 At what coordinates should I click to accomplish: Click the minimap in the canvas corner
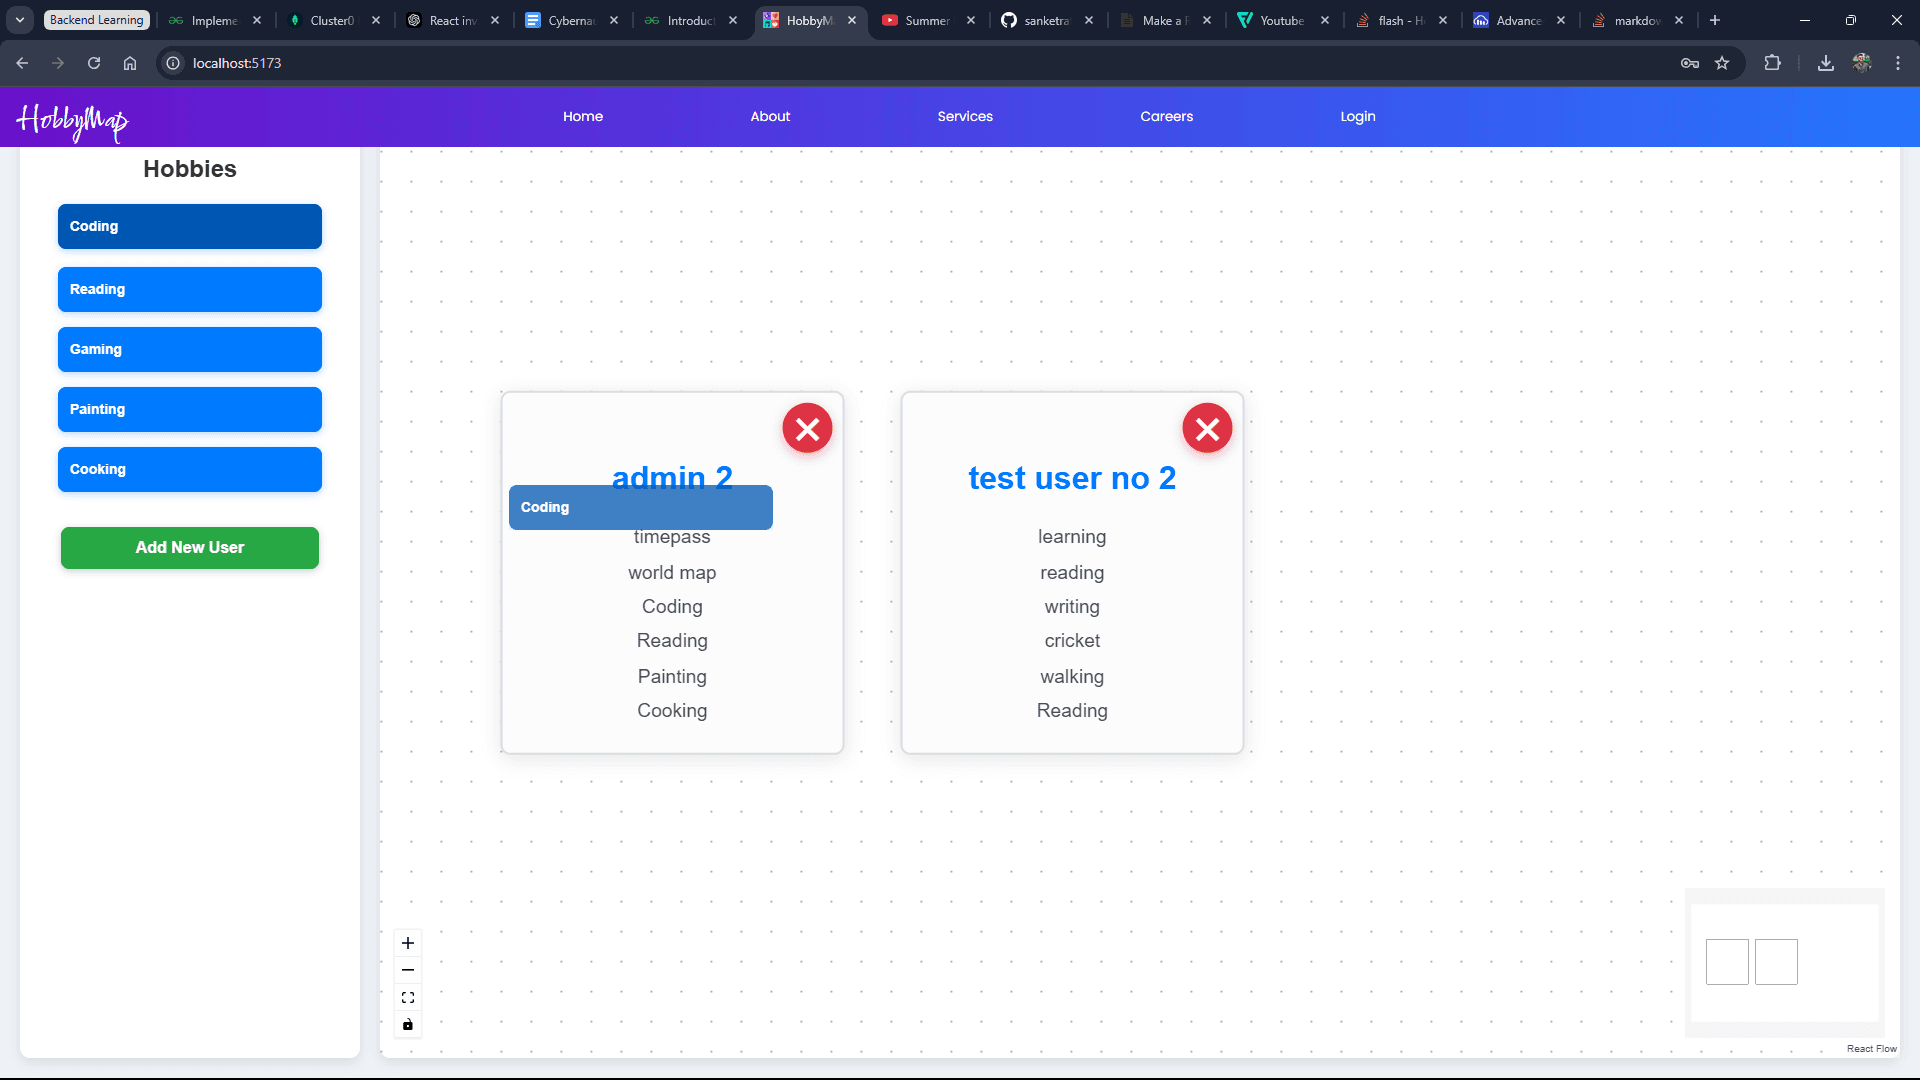tap(1785, 963)
